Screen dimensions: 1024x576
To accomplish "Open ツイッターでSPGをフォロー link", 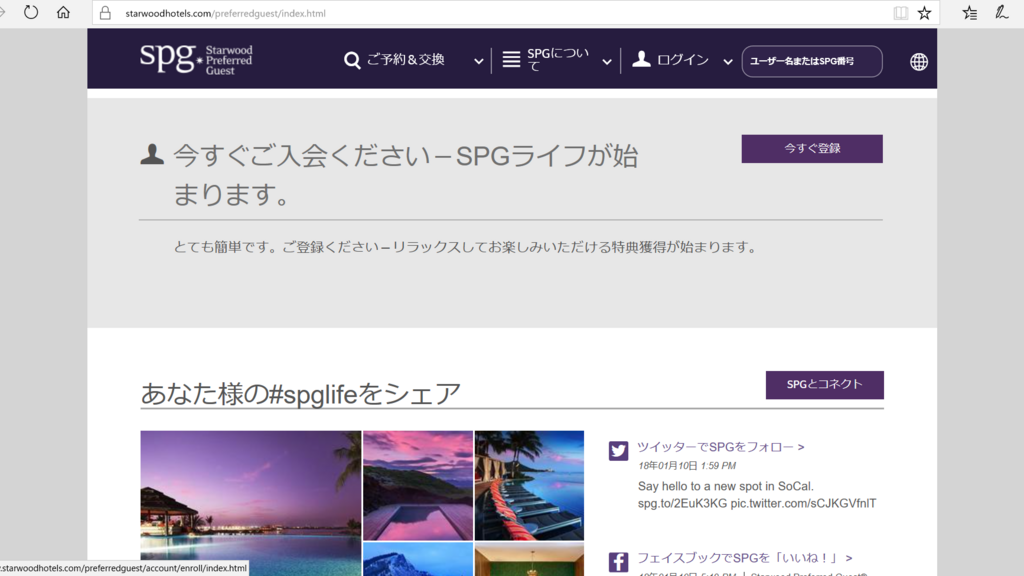I will pos(721,447).
